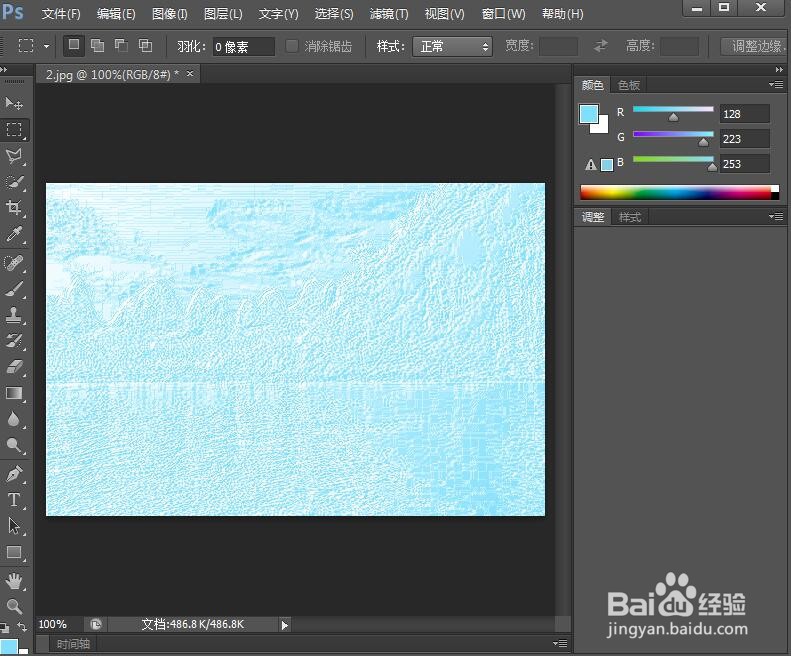Viewport: 791px width, 656px height.
Task: Select the Move tool
Action: tap(14, 103)
